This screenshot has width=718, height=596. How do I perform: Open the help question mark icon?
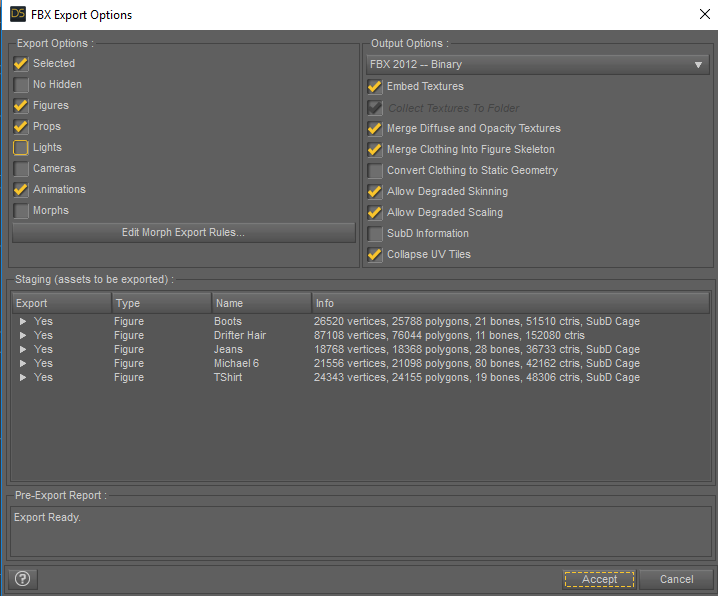[x=22, y=579]
